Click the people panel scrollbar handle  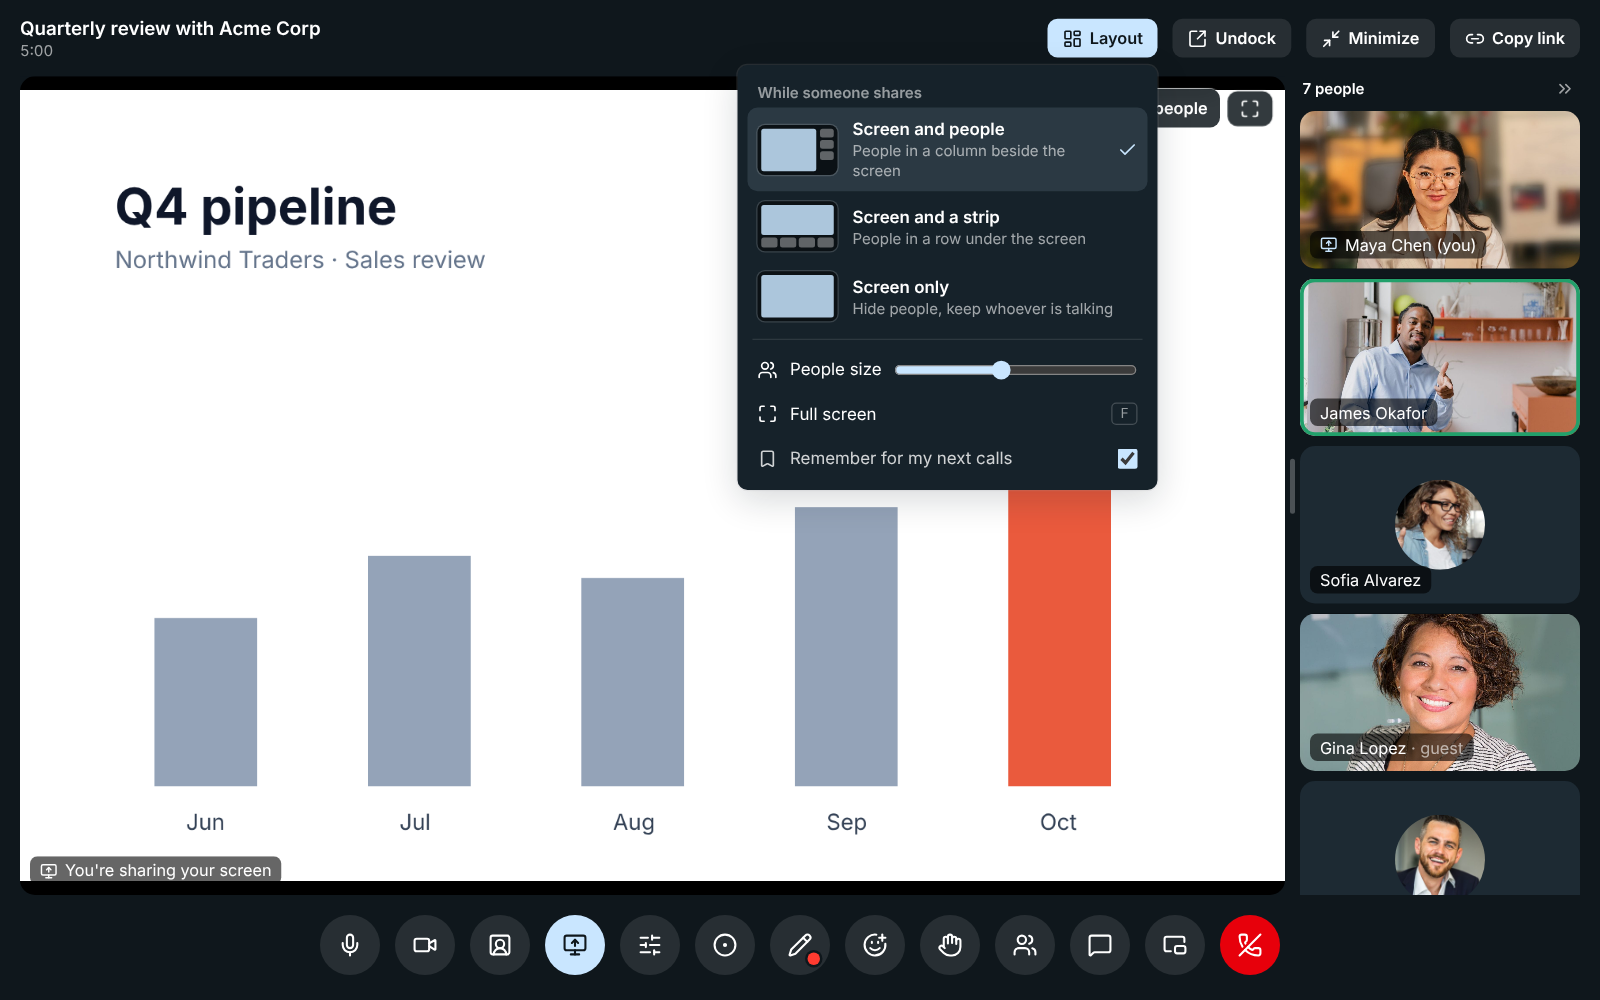click(x=1292, y=486)
